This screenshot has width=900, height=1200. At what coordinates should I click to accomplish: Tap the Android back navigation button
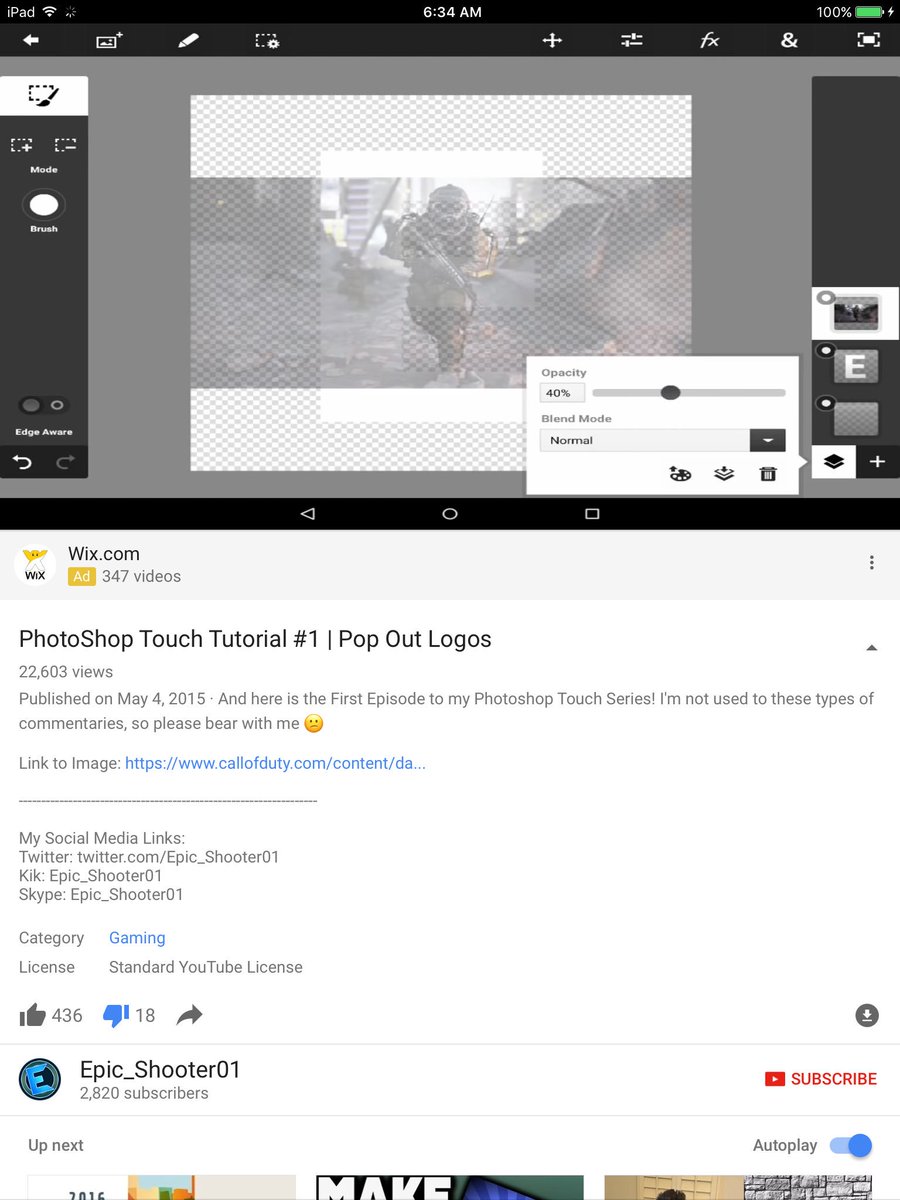pyautogui.click(x=308, y=513)
